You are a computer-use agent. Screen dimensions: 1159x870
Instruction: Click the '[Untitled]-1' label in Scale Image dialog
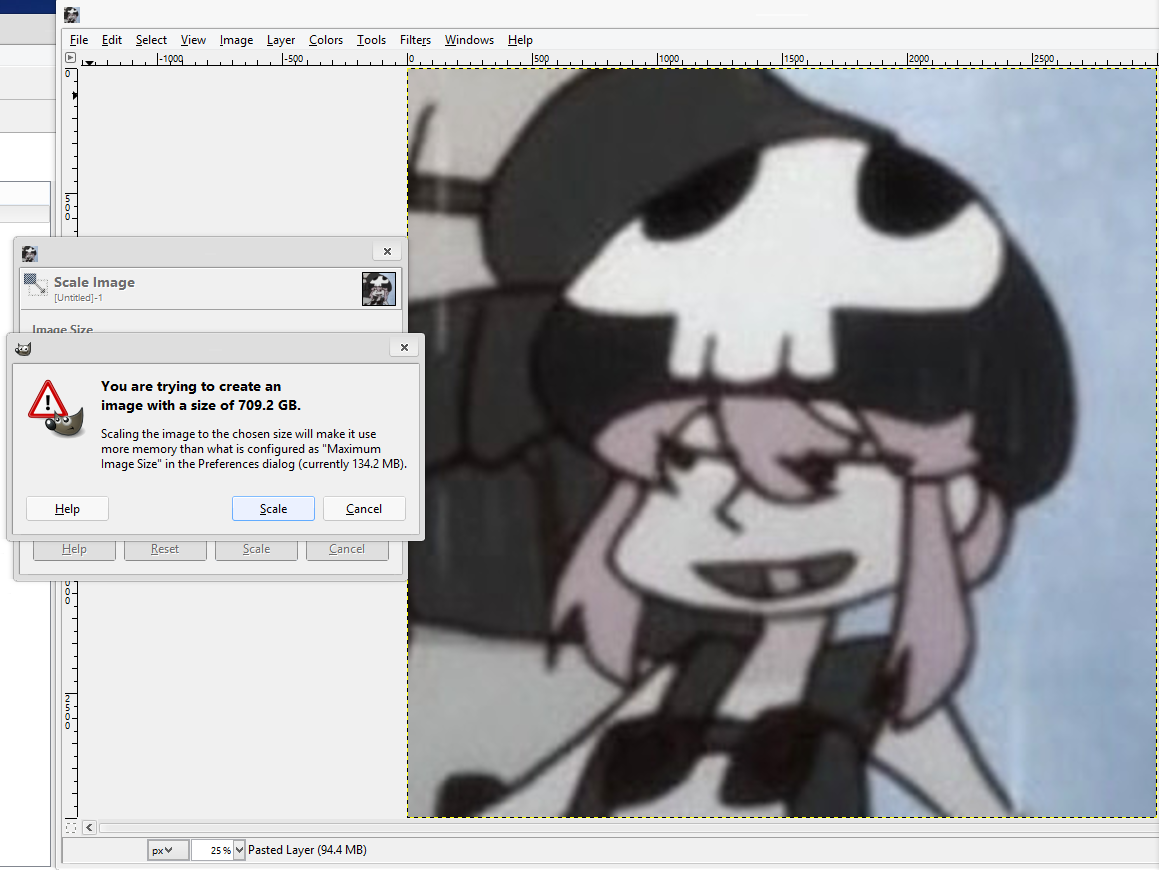(78, 298)
